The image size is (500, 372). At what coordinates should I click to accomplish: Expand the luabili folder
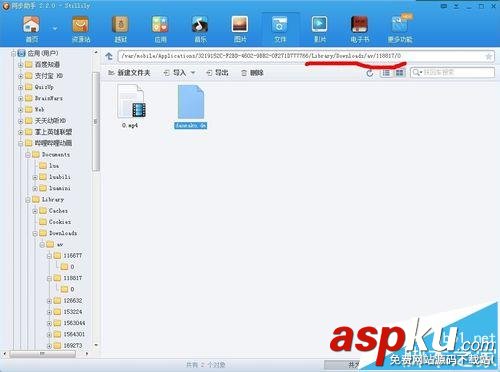35,177
